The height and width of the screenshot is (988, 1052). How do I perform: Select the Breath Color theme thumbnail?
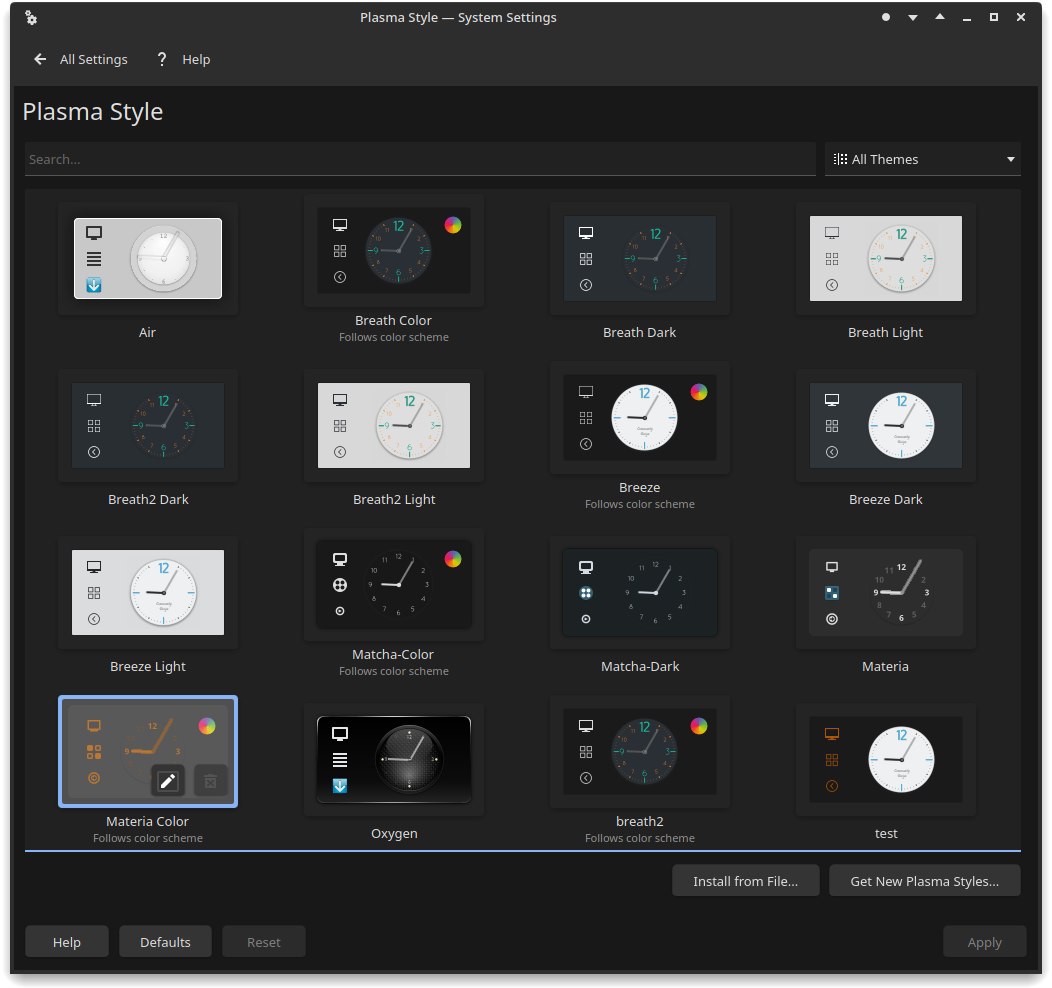(394, 252)
